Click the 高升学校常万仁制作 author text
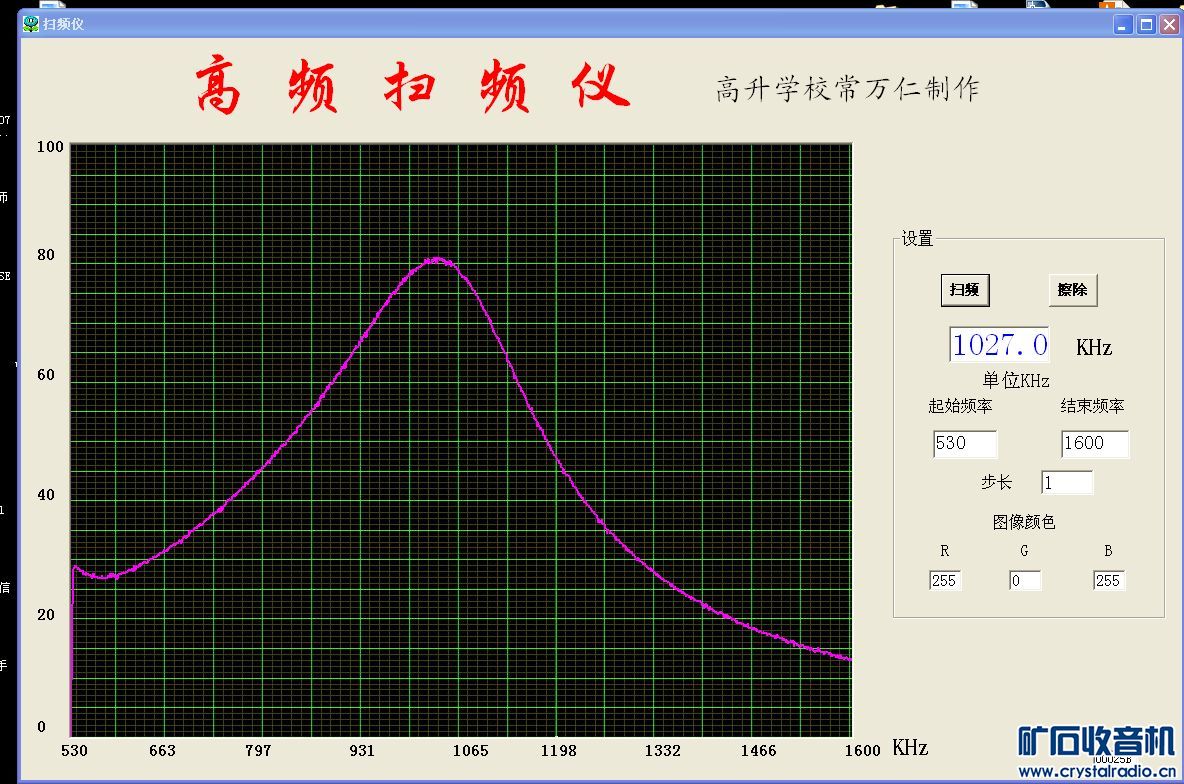 (847, 89)
